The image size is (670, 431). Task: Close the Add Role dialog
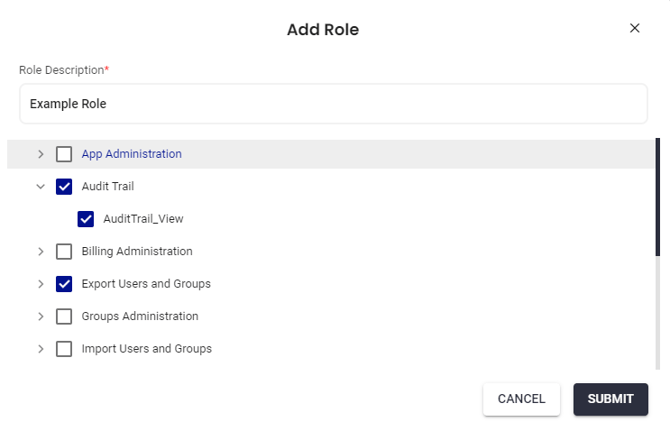(x=634, y=28)
